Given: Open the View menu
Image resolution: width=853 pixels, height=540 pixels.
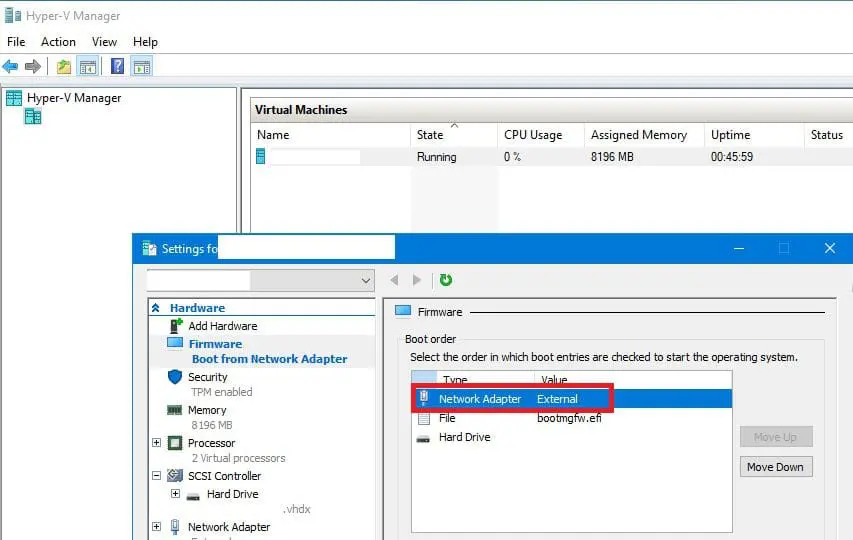Looking at the screenshot, I should (x=104, y=42).
